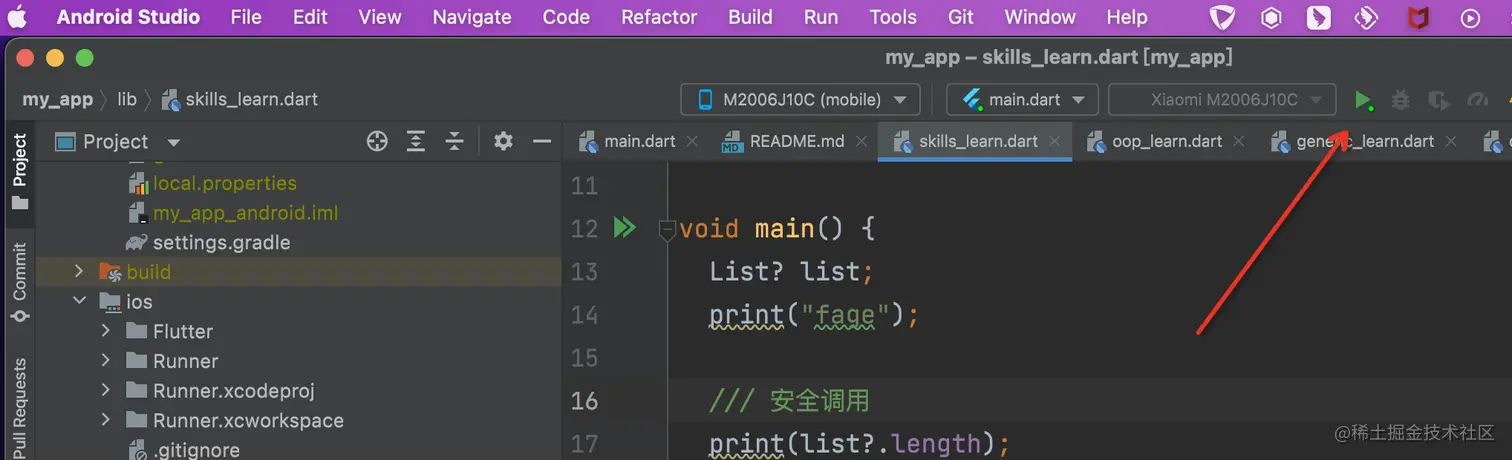The height and width of the screenshot is (460, 1512).
Task: Click the circled play icon in menu bar
Action: point(1470,17)
